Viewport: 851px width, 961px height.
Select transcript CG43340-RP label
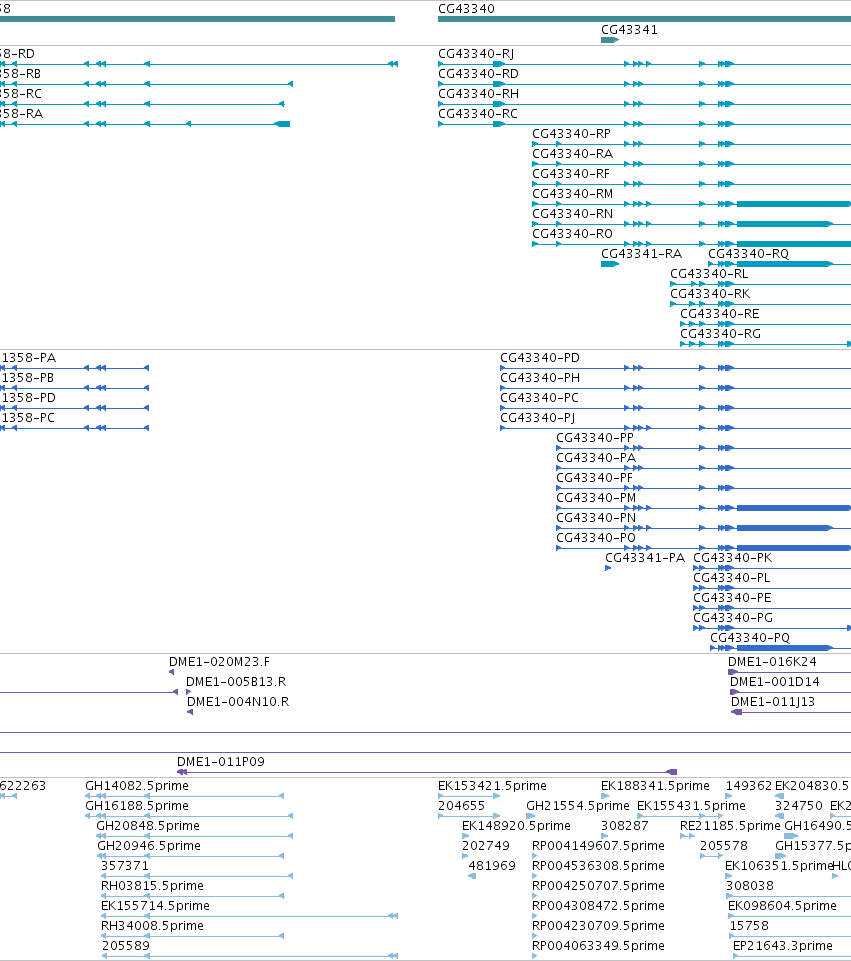[x=572, y=134]
